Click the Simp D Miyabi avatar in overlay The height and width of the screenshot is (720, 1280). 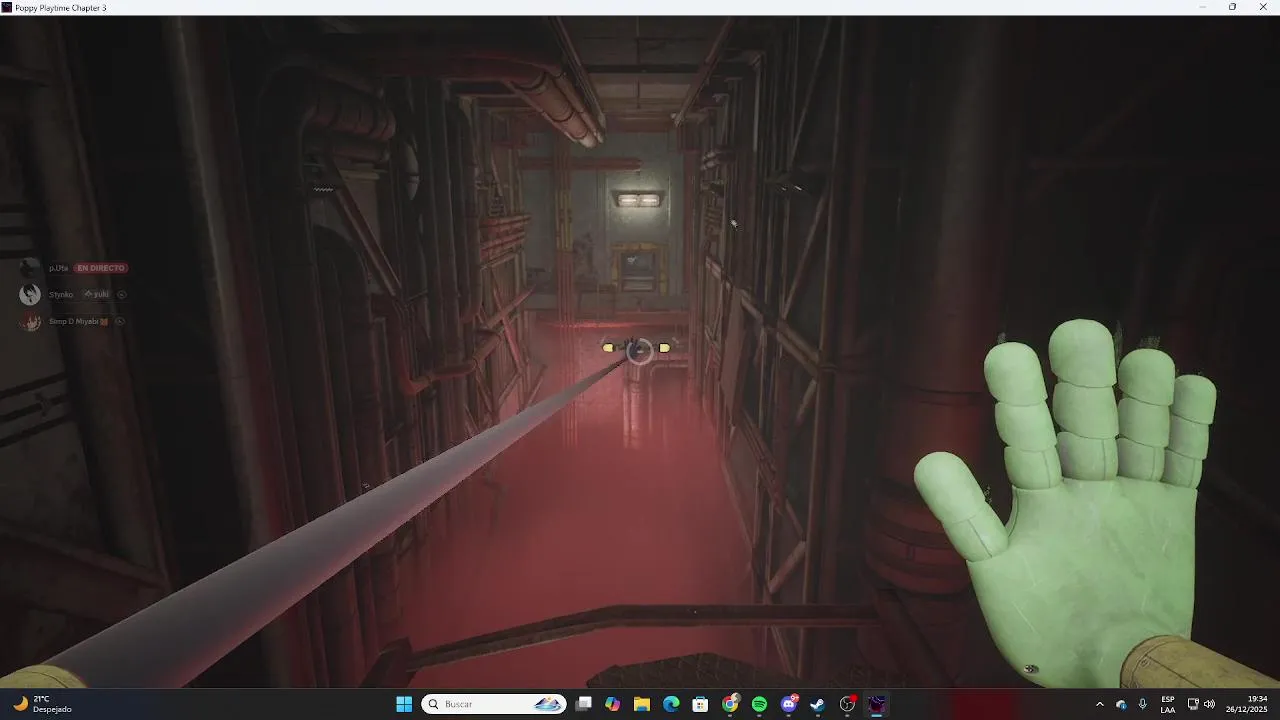(x=30, y=321)
